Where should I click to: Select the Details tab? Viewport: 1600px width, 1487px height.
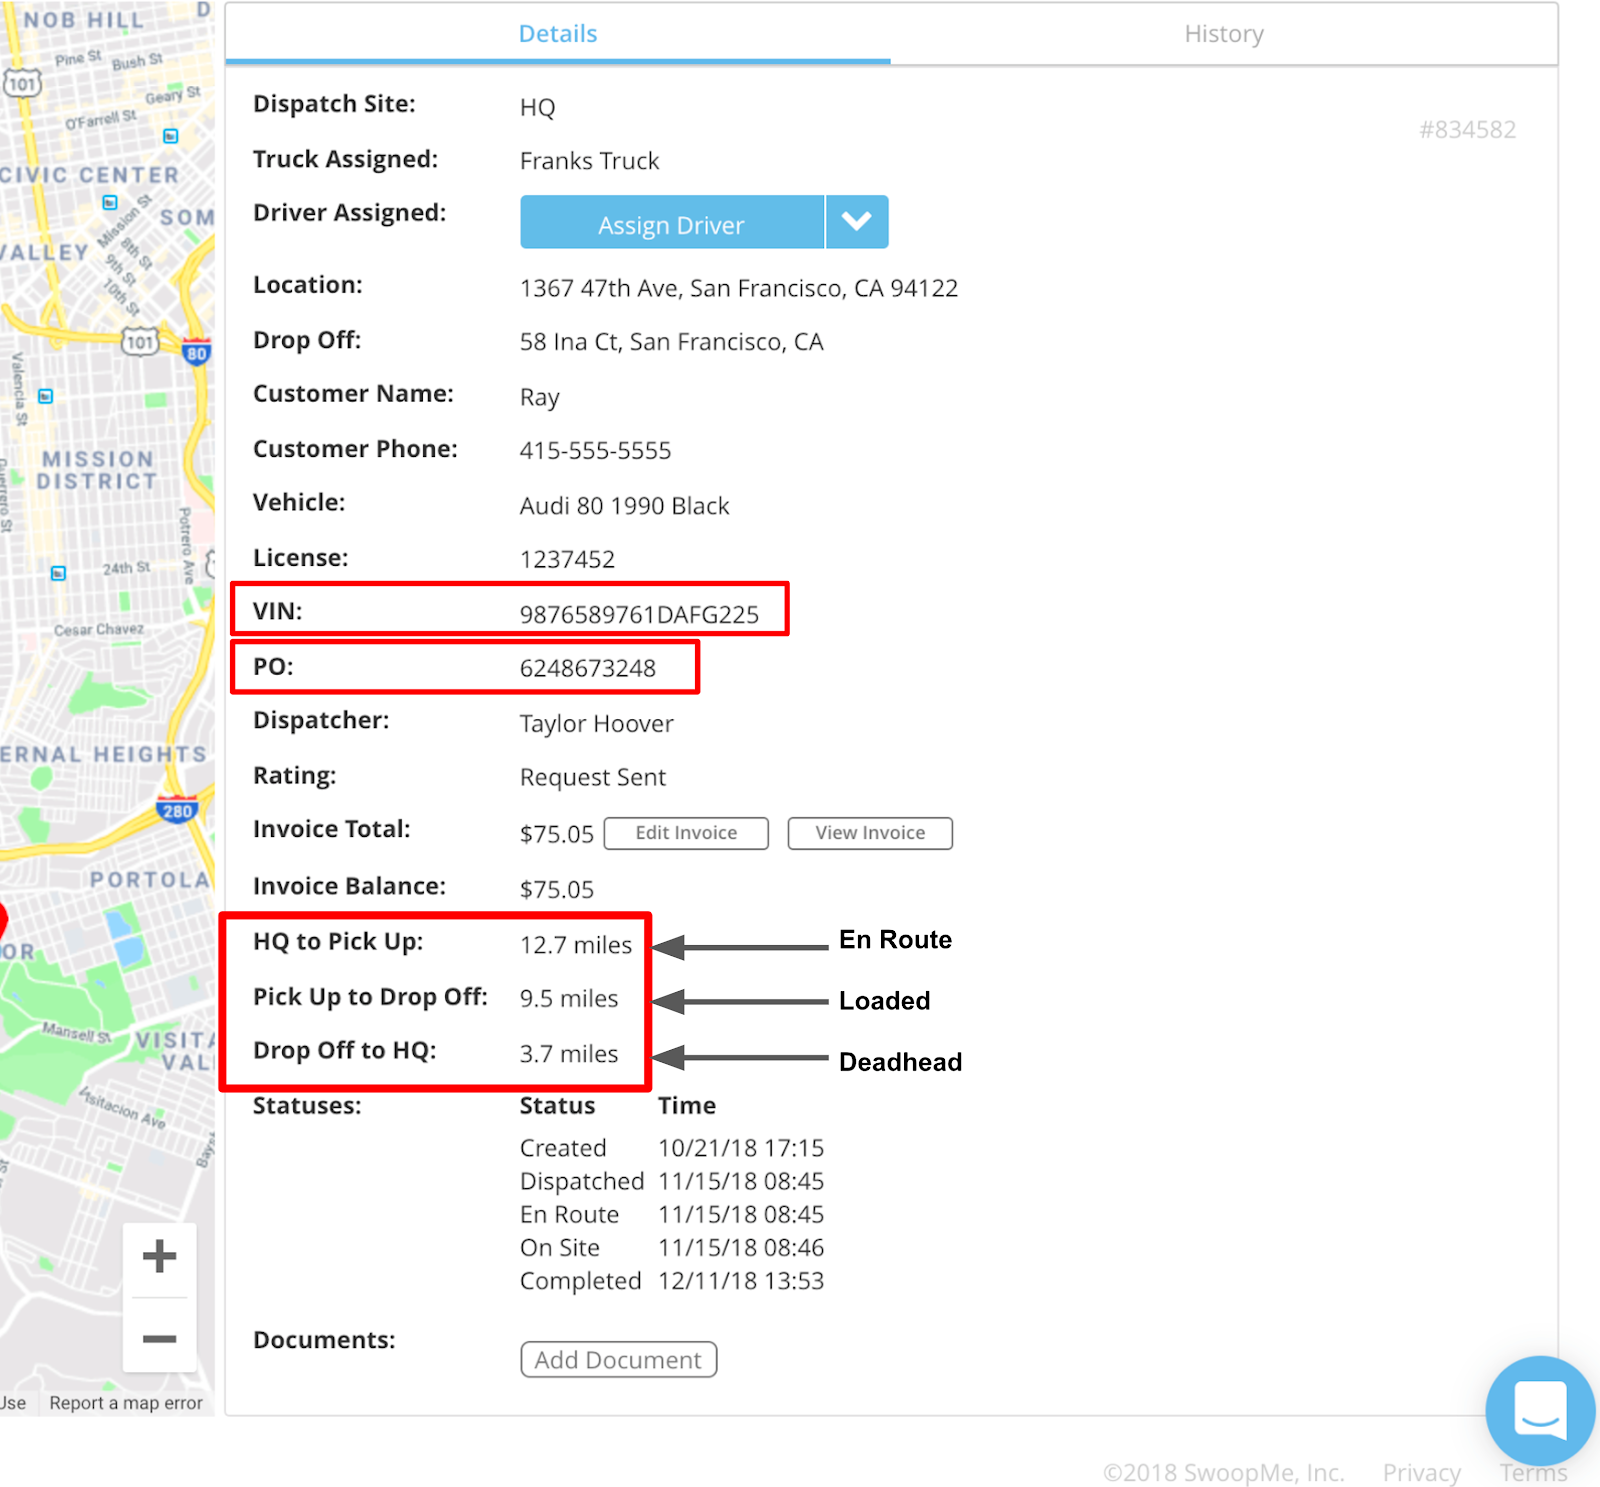pos(557,33)
